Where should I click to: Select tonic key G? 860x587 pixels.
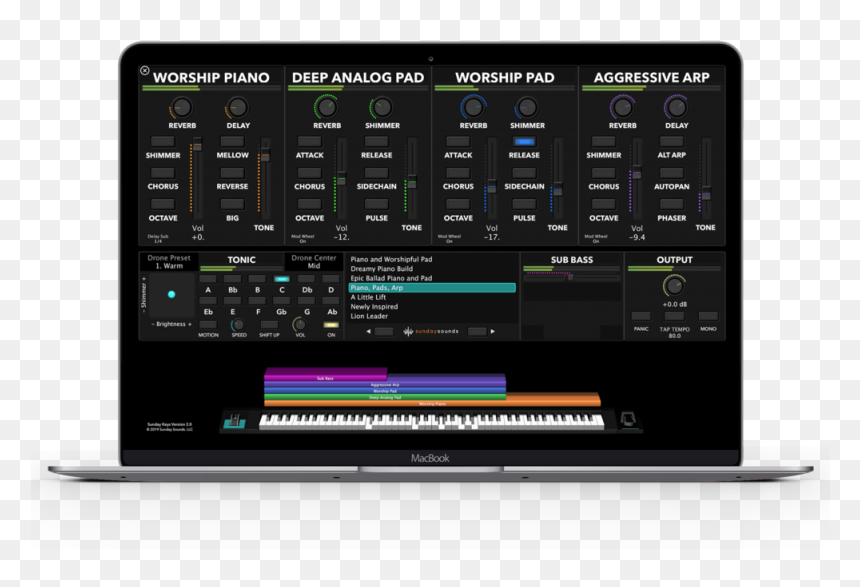[307, 301]
